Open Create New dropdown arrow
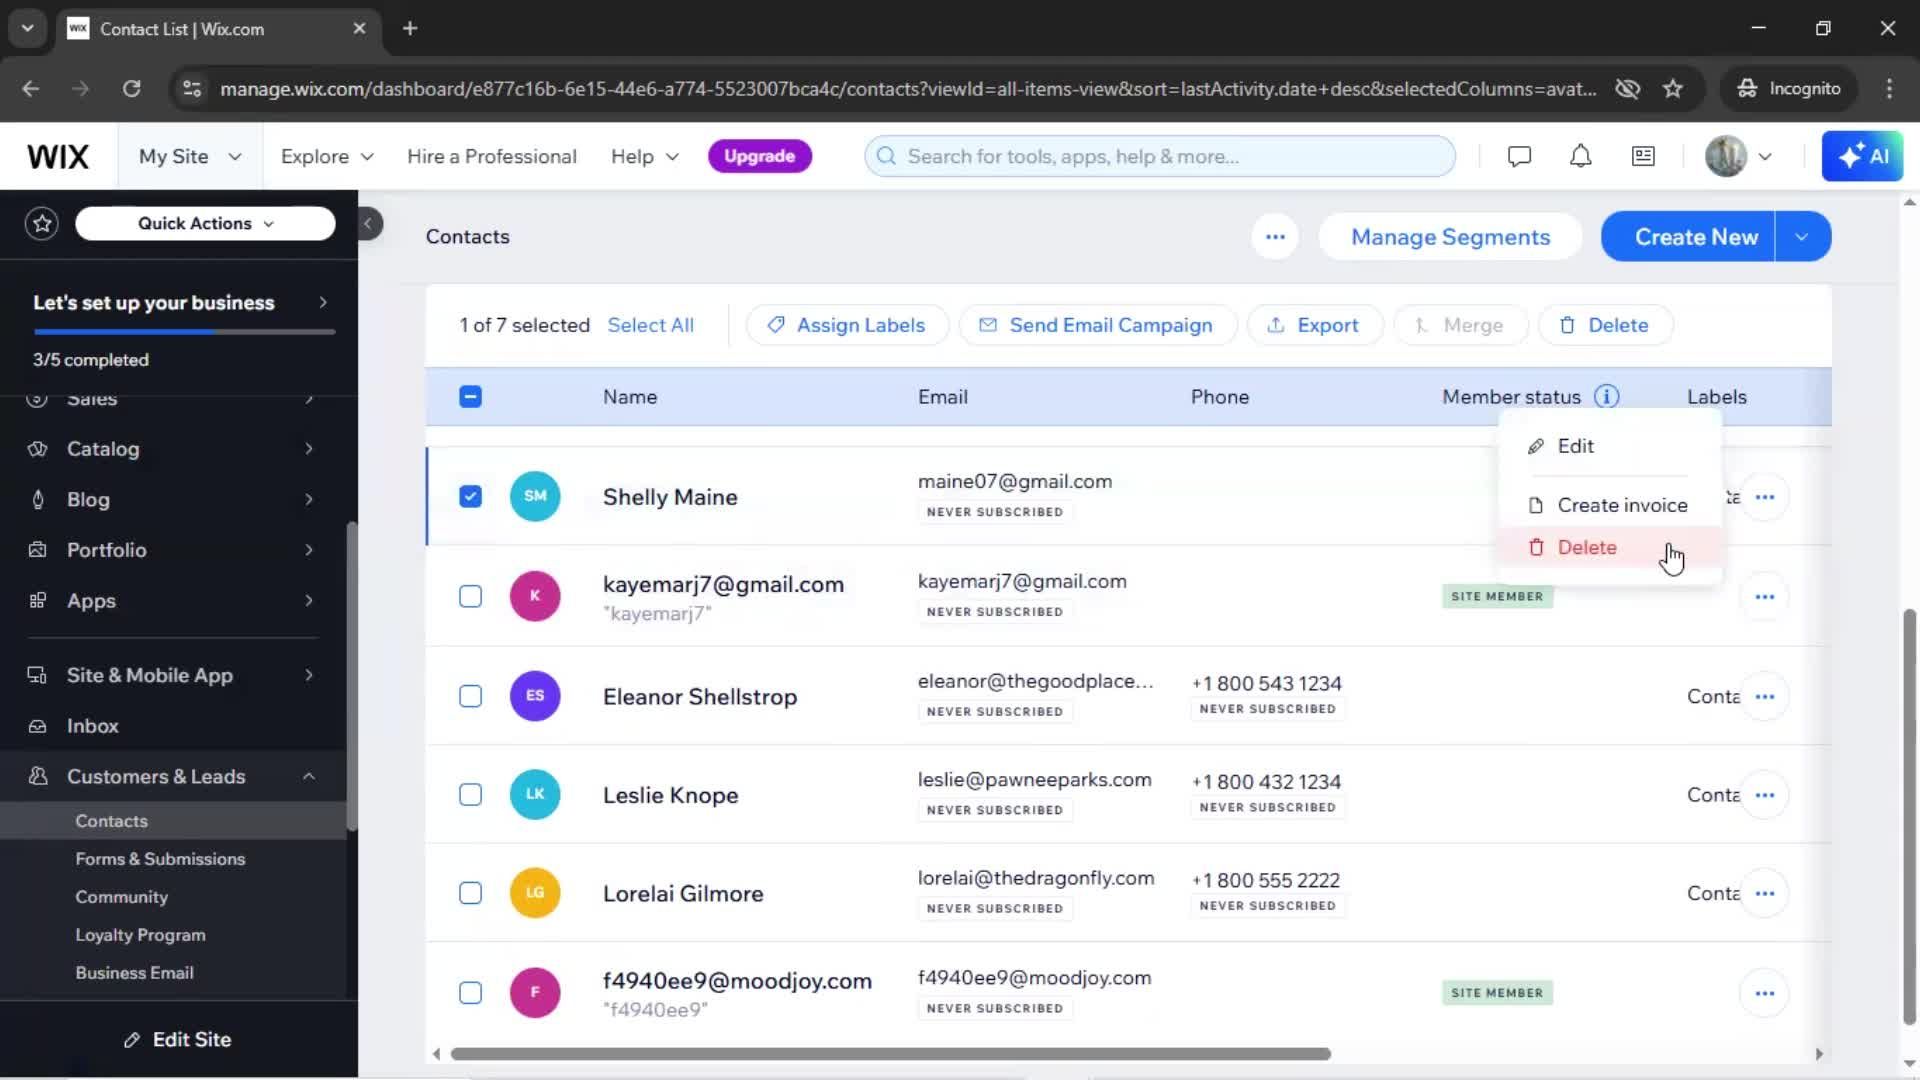The image size is (1920, 1080). pos(1802,237)
